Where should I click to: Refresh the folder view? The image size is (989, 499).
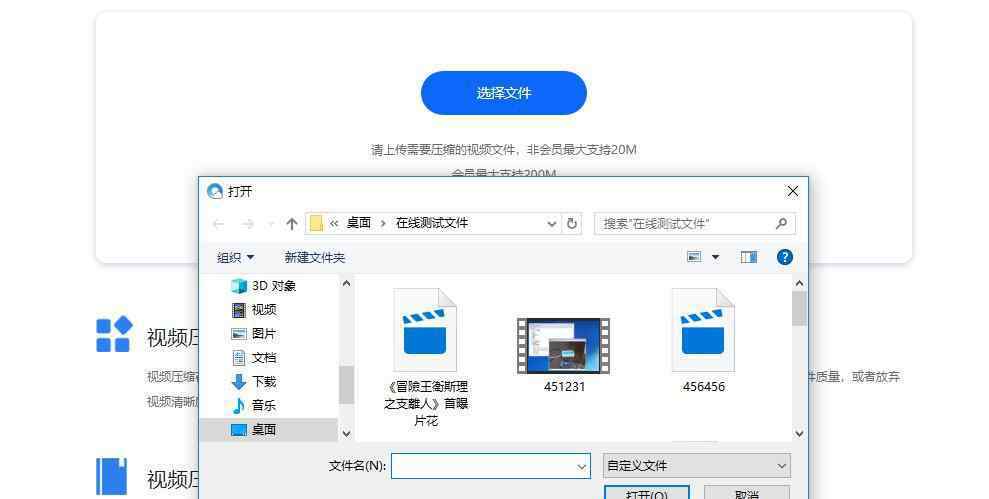[x=571, y=223]
